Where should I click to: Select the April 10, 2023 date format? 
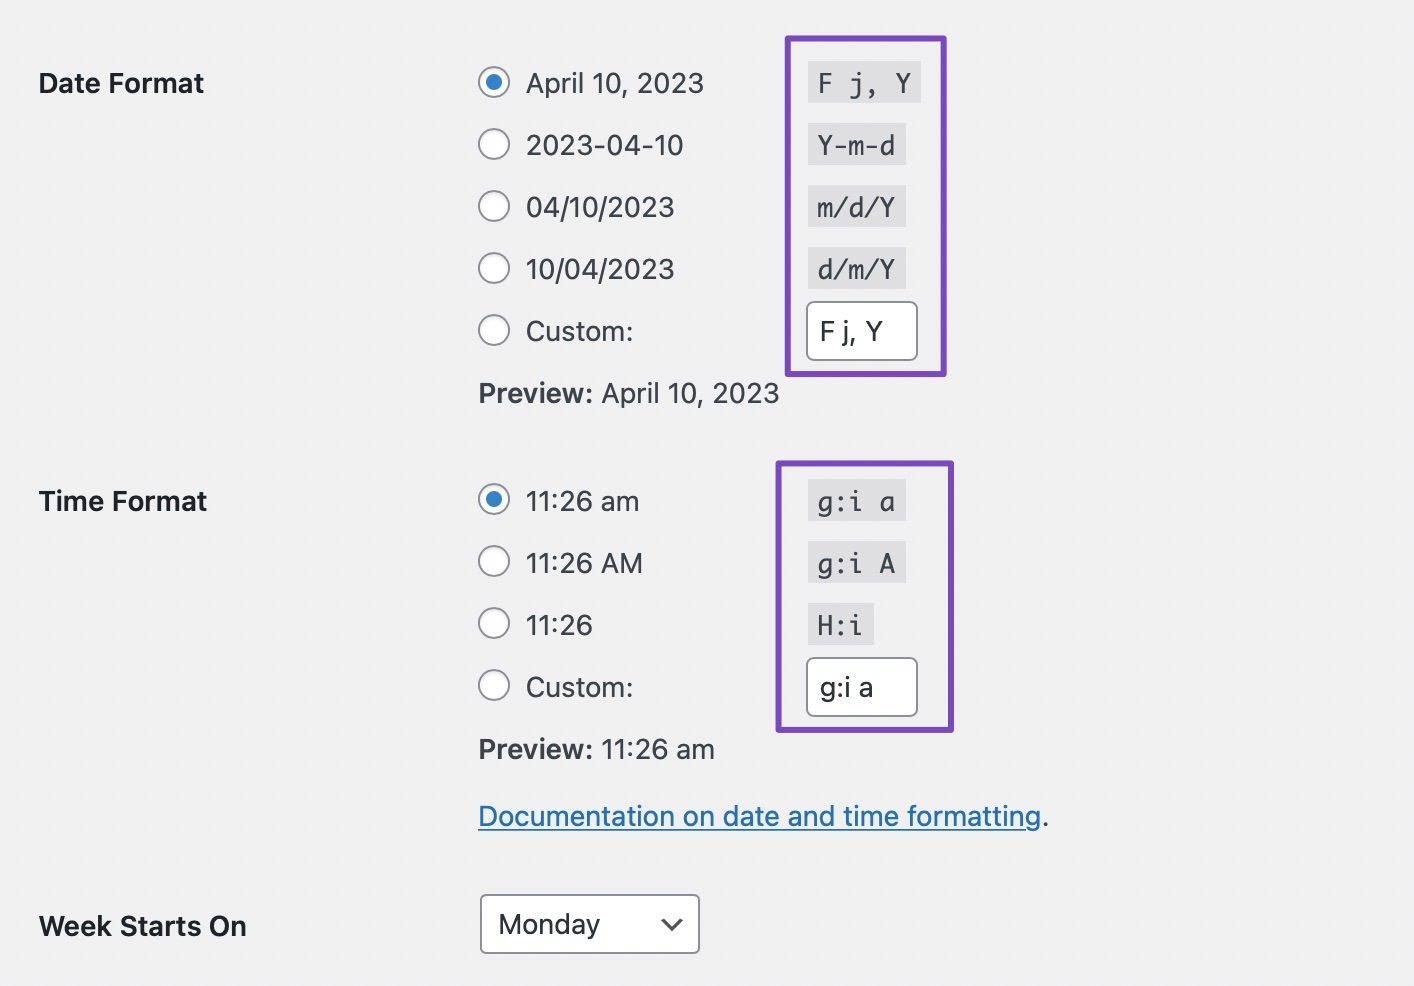[x=494, y=83]
